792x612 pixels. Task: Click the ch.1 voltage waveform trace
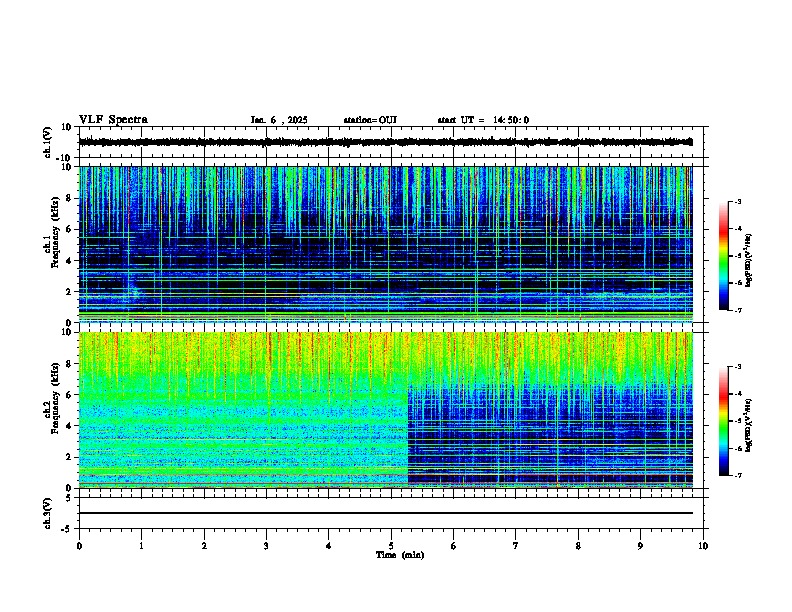click(385, 142)
